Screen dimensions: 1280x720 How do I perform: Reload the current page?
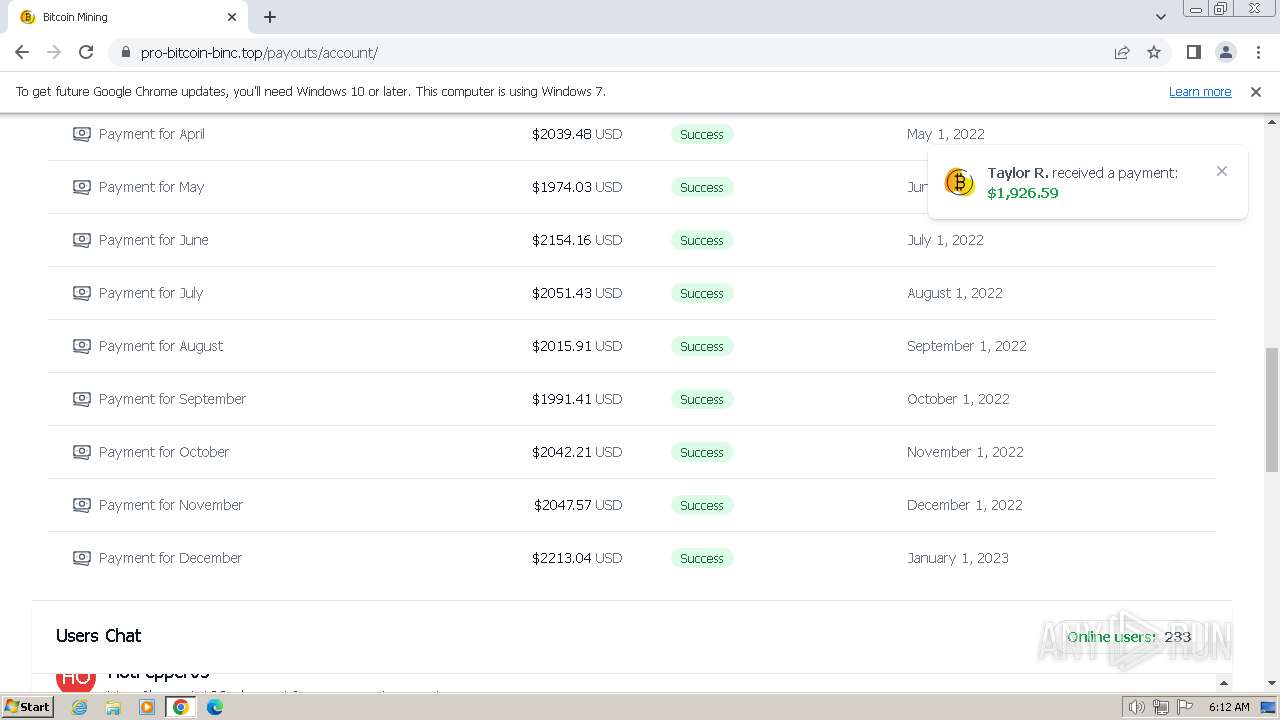[x=86, y=52]
